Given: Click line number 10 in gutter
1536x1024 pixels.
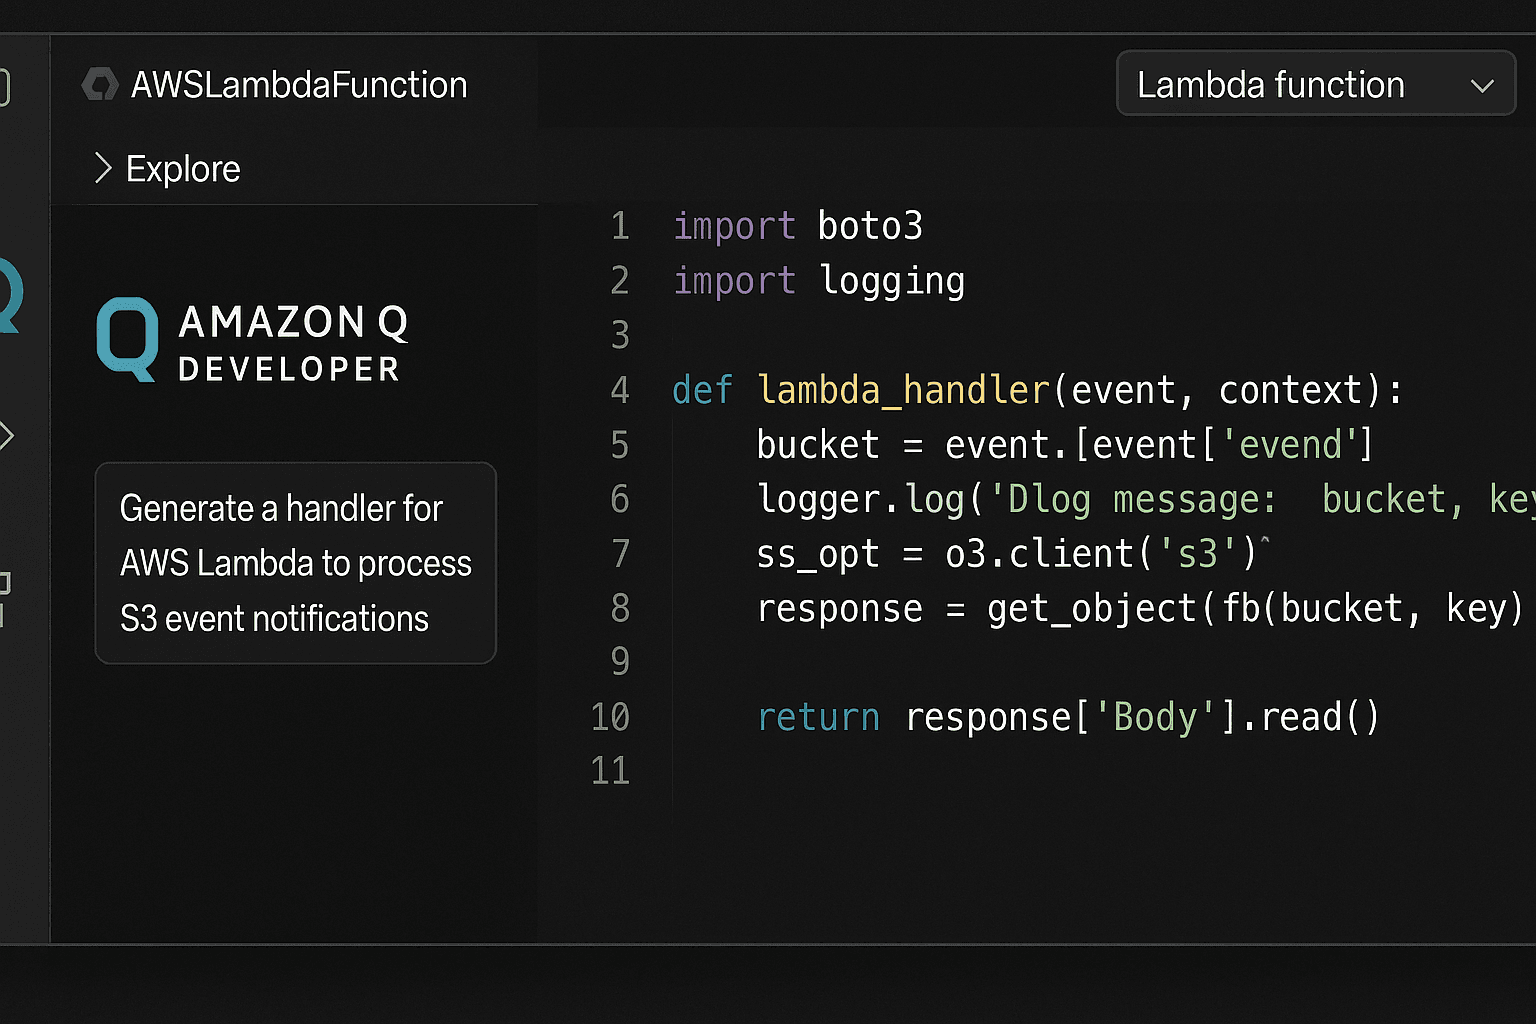Looking at the screenshot, I should click(610, 717).
